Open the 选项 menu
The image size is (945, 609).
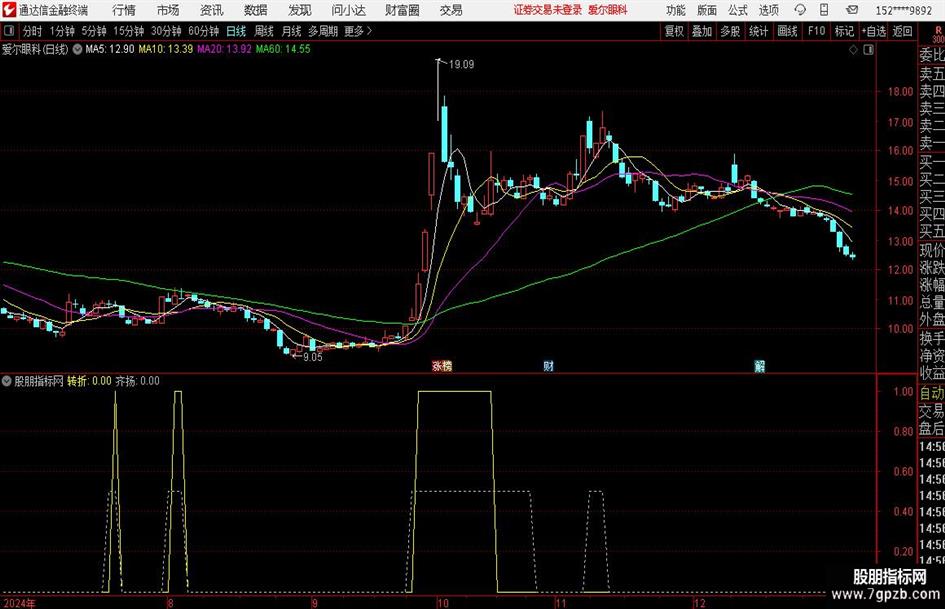tap(768, 10)
